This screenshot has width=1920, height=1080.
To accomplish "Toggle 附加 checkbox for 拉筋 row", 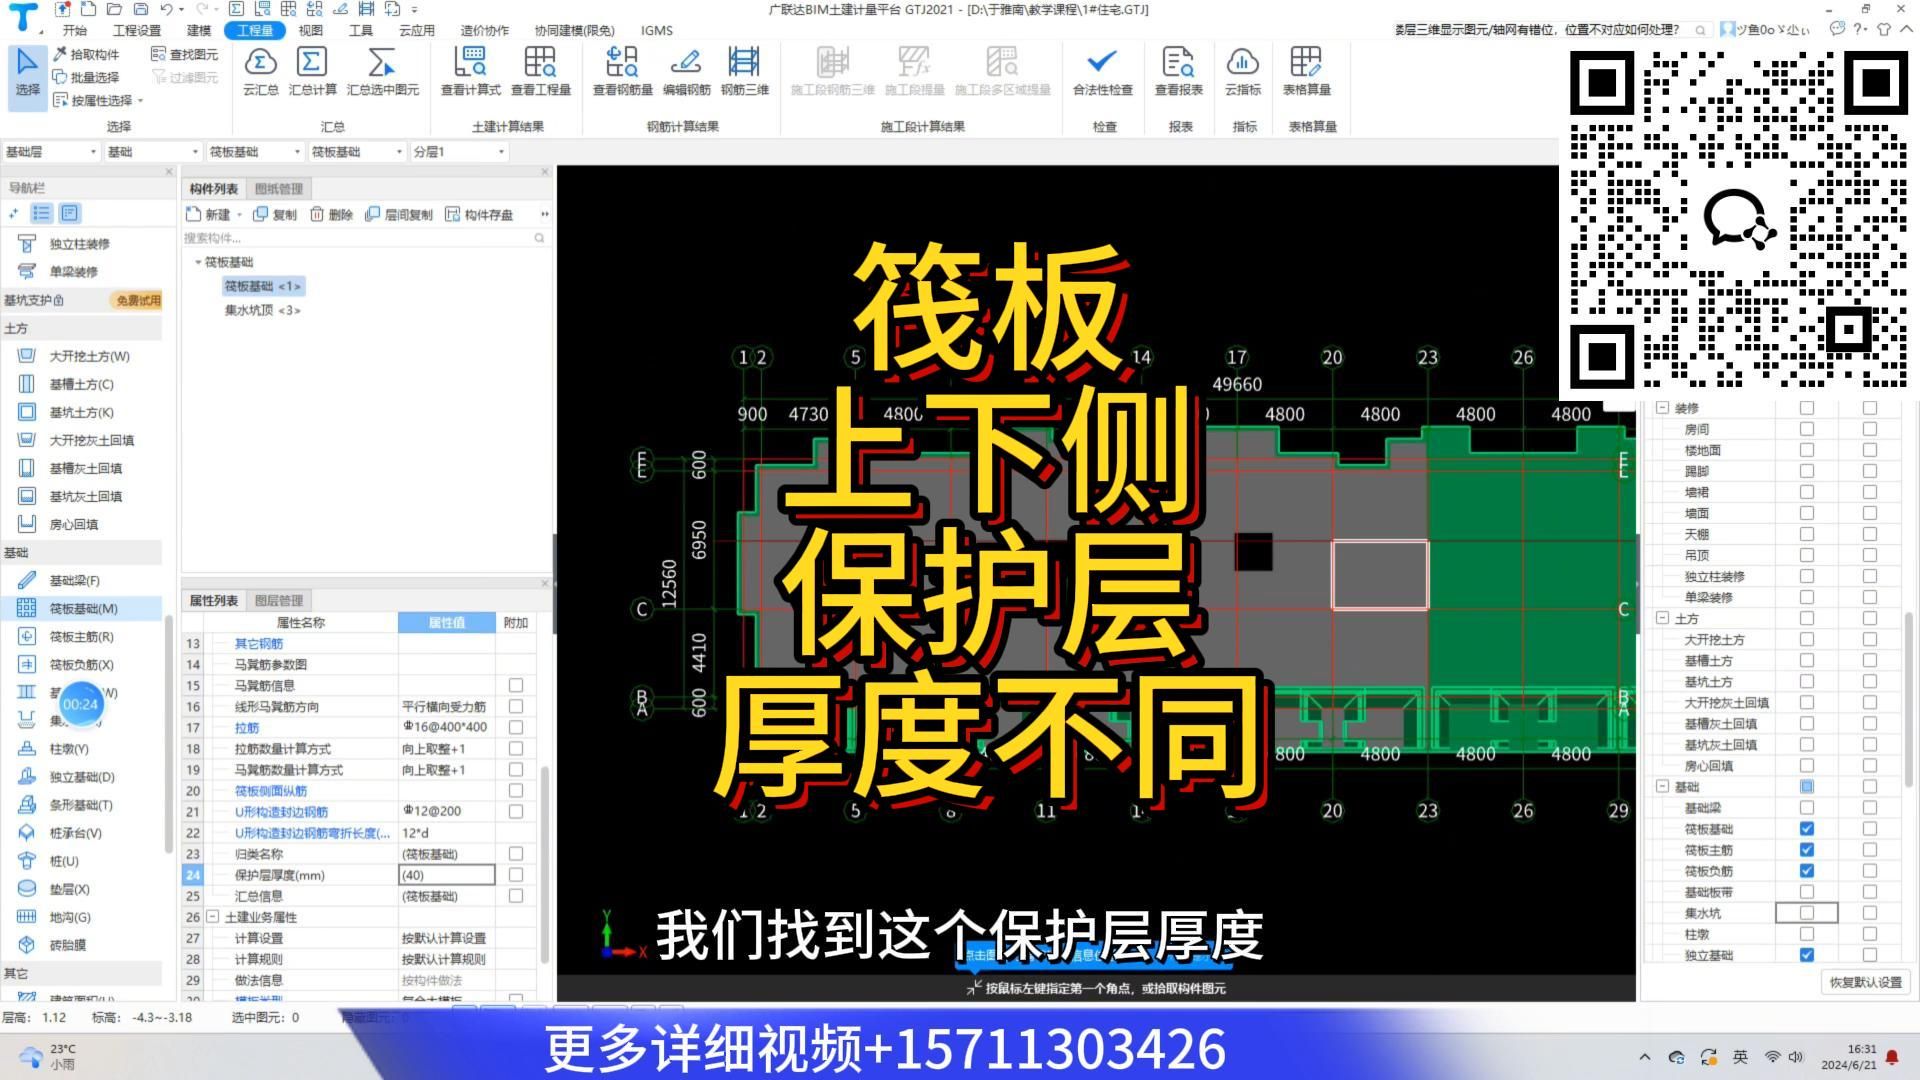I will click(516, 727).
